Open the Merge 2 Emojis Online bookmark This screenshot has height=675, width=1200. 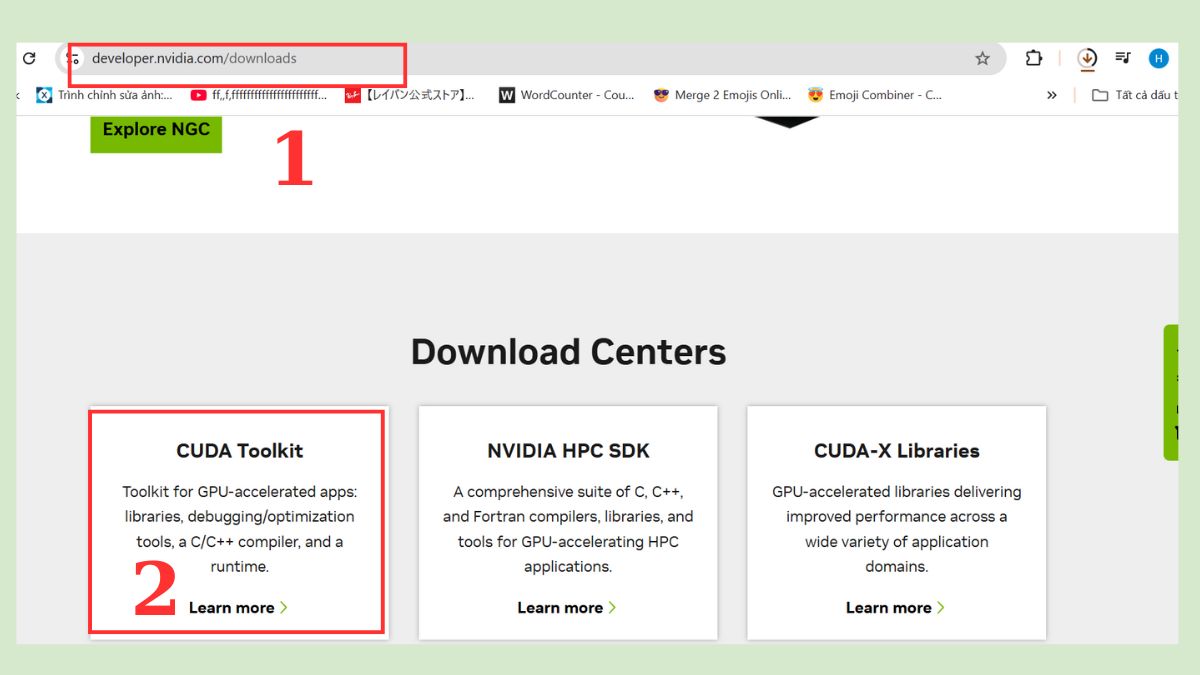click(x=722, y=95)
